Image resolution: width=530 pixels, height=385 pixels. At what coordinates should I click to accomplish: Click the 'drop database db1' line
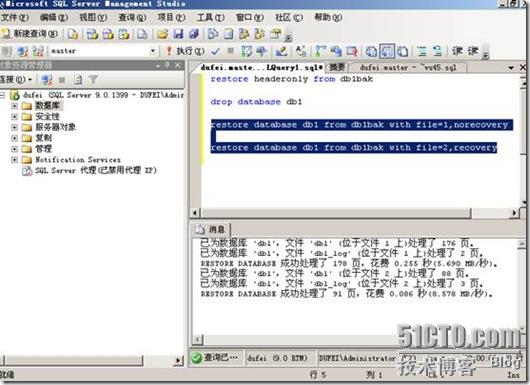point(256,102)
